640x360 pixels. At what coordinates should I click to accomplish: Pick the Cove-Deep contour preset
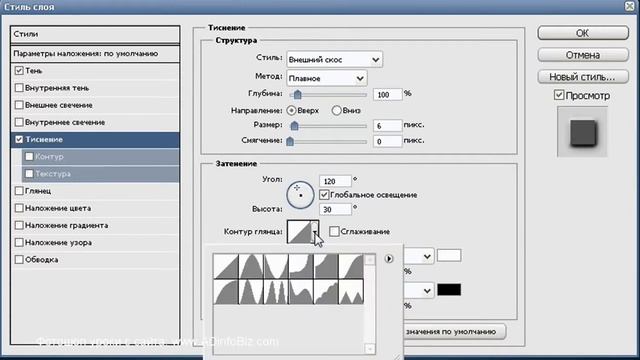click(x=301, y=266)
